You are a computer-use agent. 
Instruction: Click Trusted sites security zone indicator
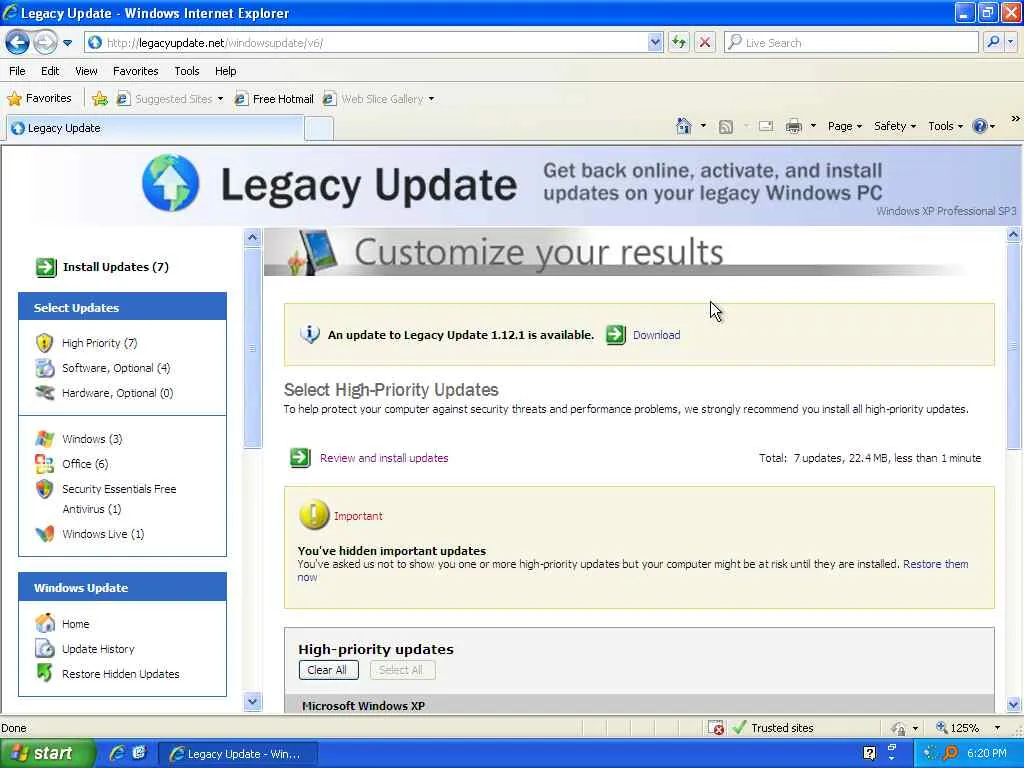[x=774, y=728]
